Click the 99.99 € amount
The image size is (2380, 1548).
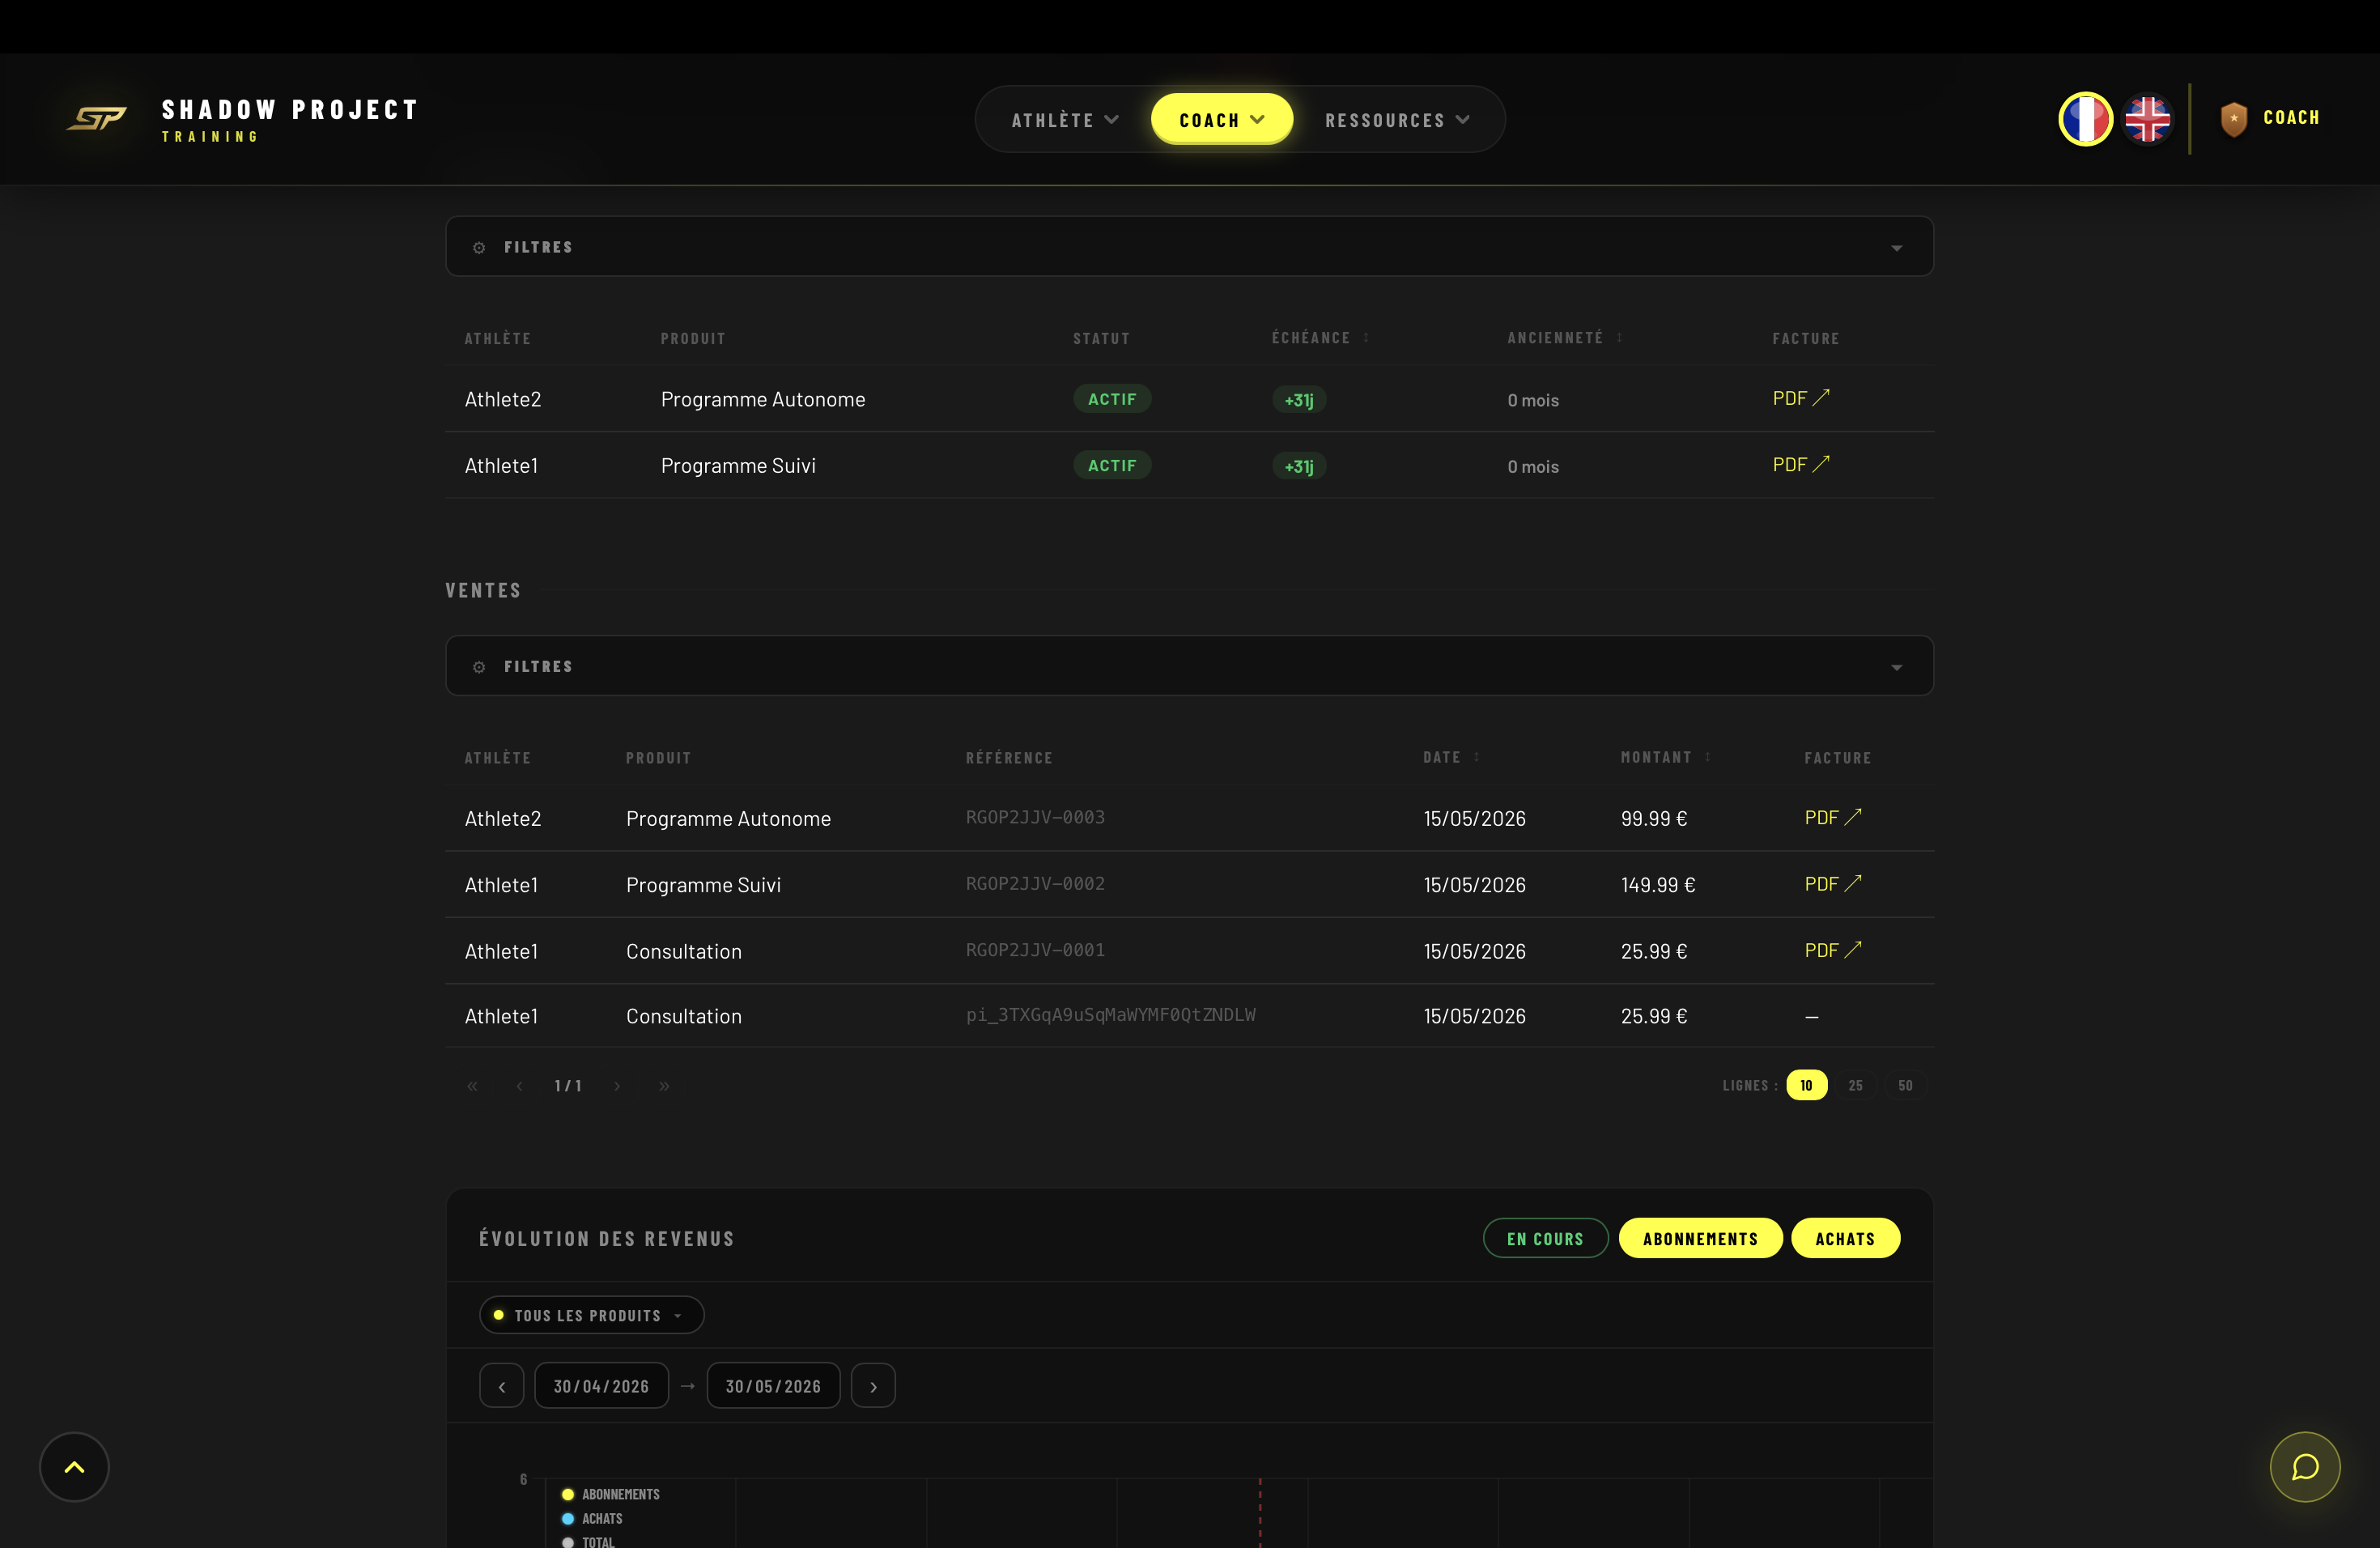click(x=1654, y=818)
